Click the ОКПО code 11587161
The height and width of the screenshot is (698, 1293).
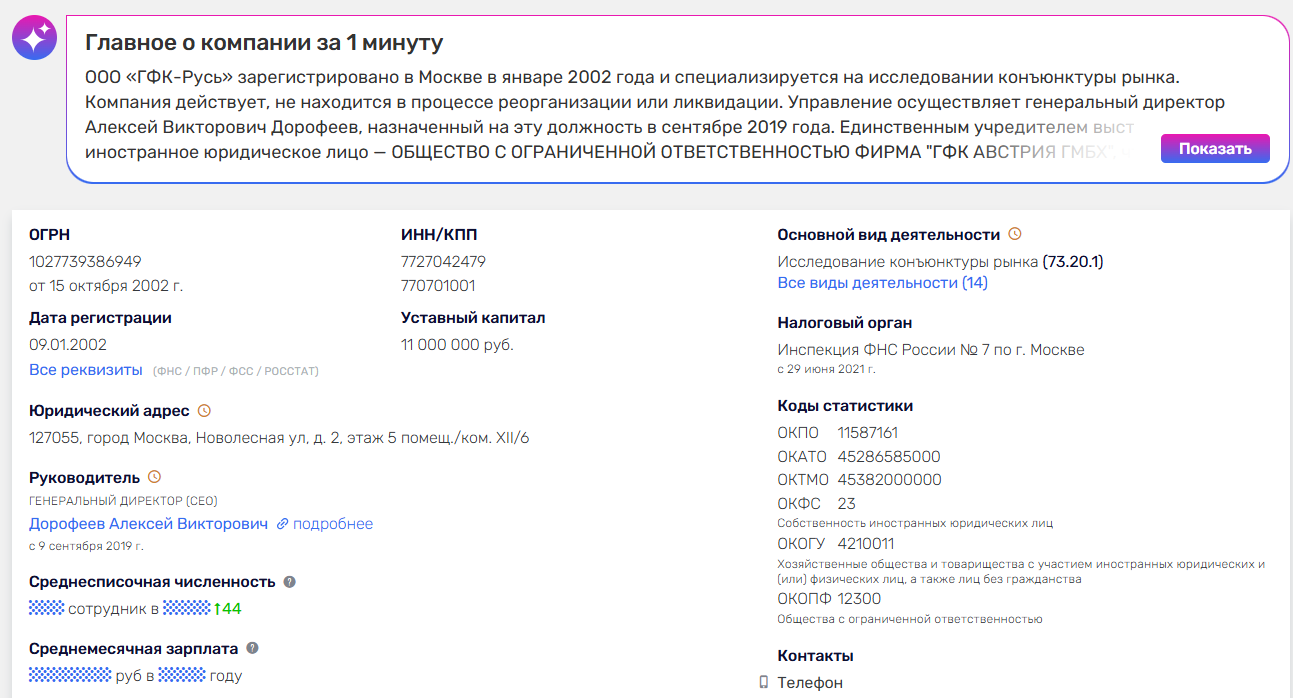(868, 433)
